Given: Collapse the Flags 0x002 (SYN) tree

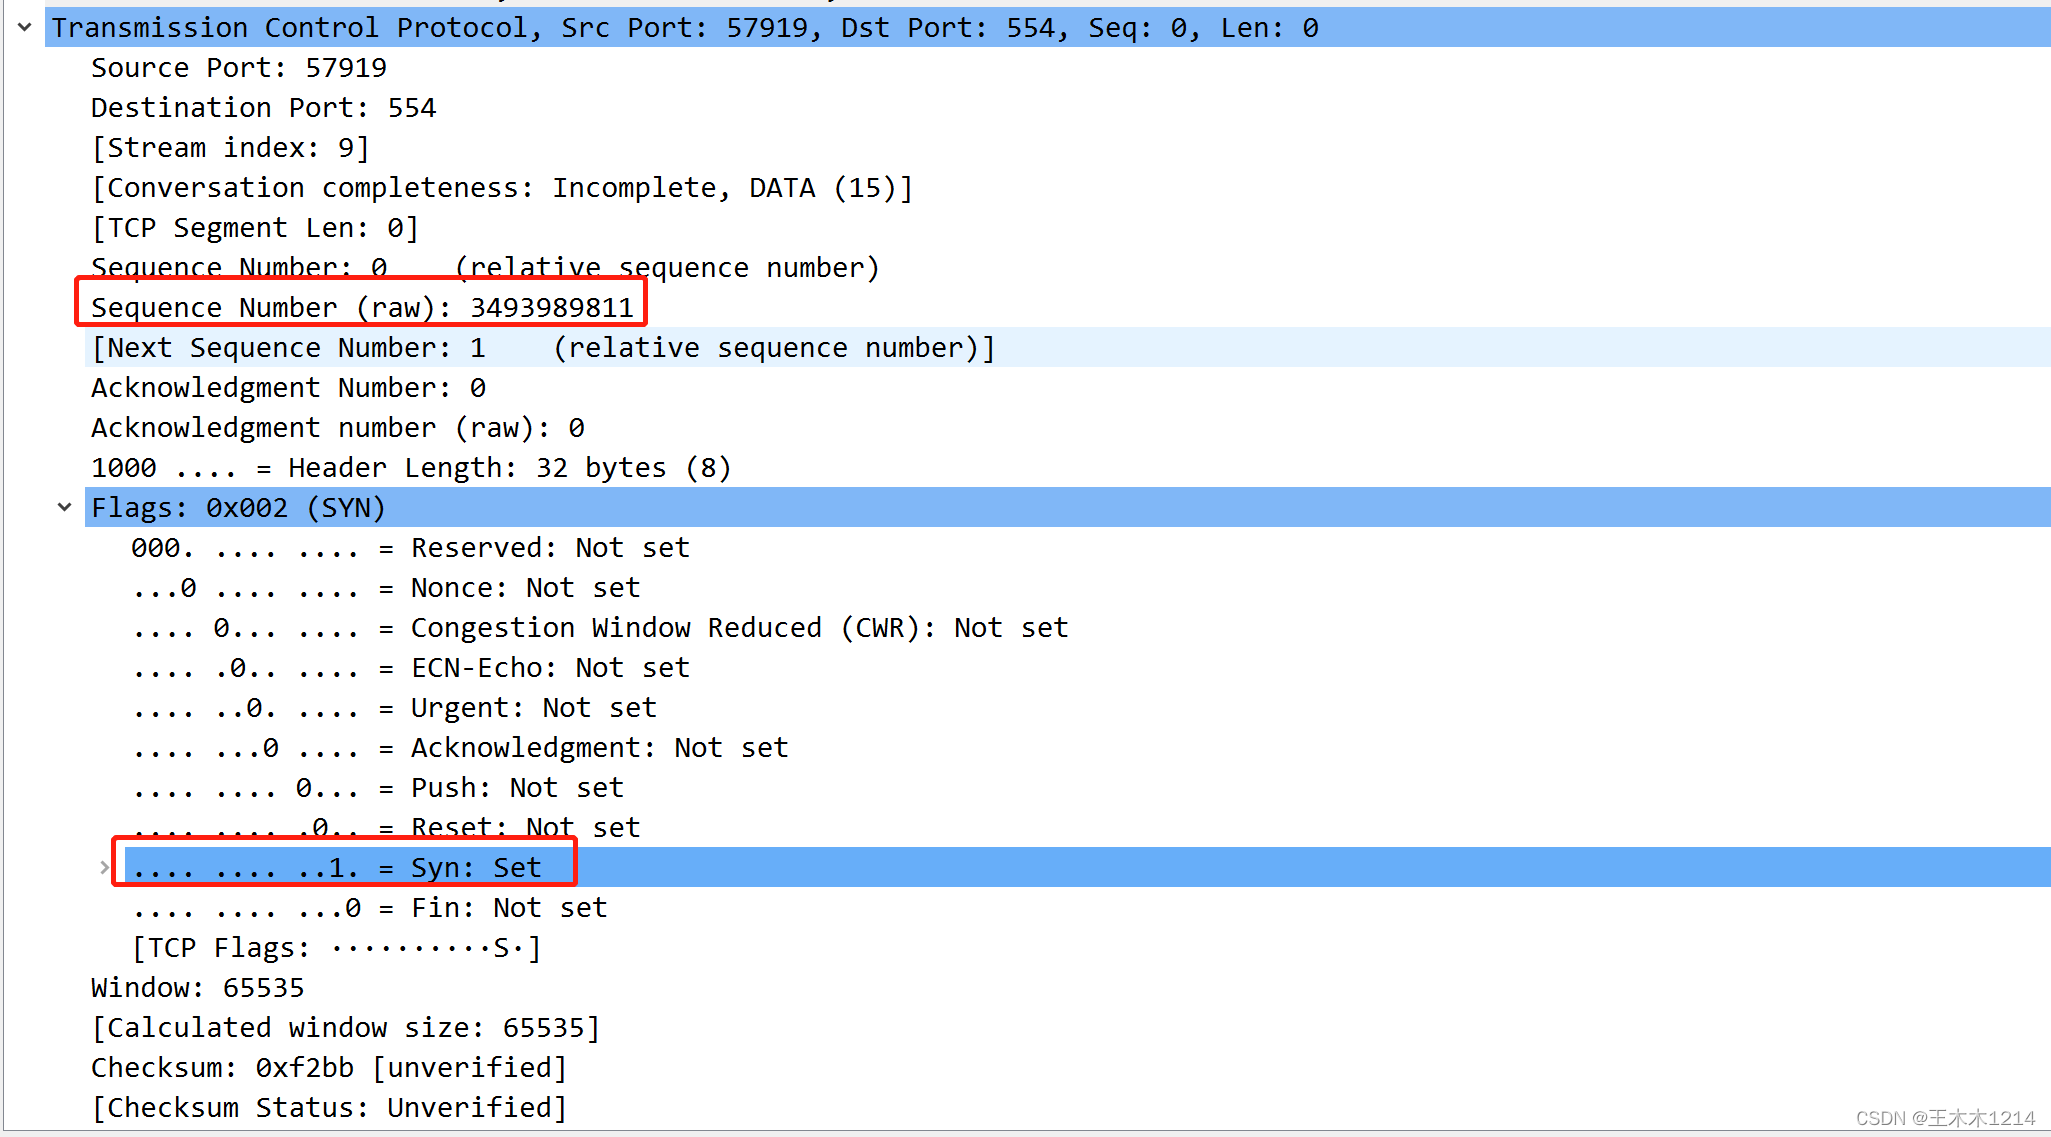Looking at the screenshot, I should point(65,507).
